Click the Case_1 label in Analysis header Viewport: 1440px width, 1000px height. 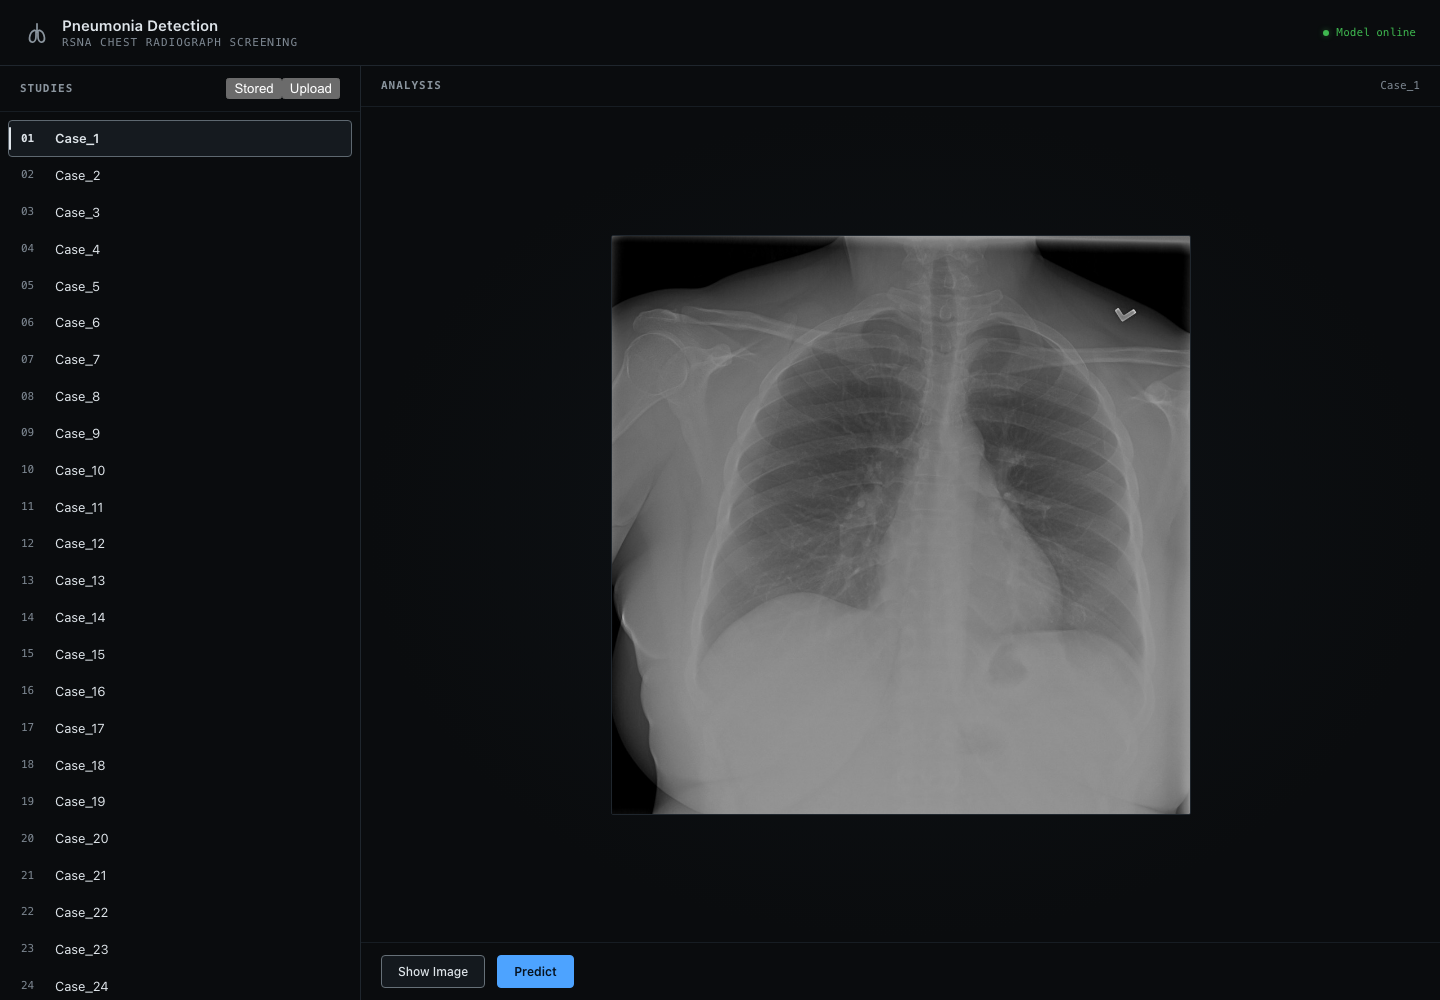[1400, 86]
